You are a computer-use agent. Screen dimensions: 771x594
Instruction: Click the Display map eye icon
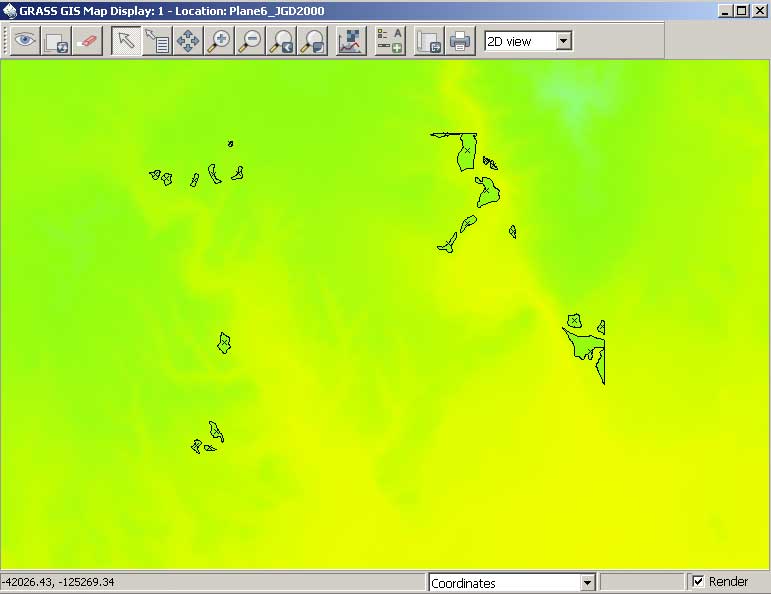(x=25, y=41)
